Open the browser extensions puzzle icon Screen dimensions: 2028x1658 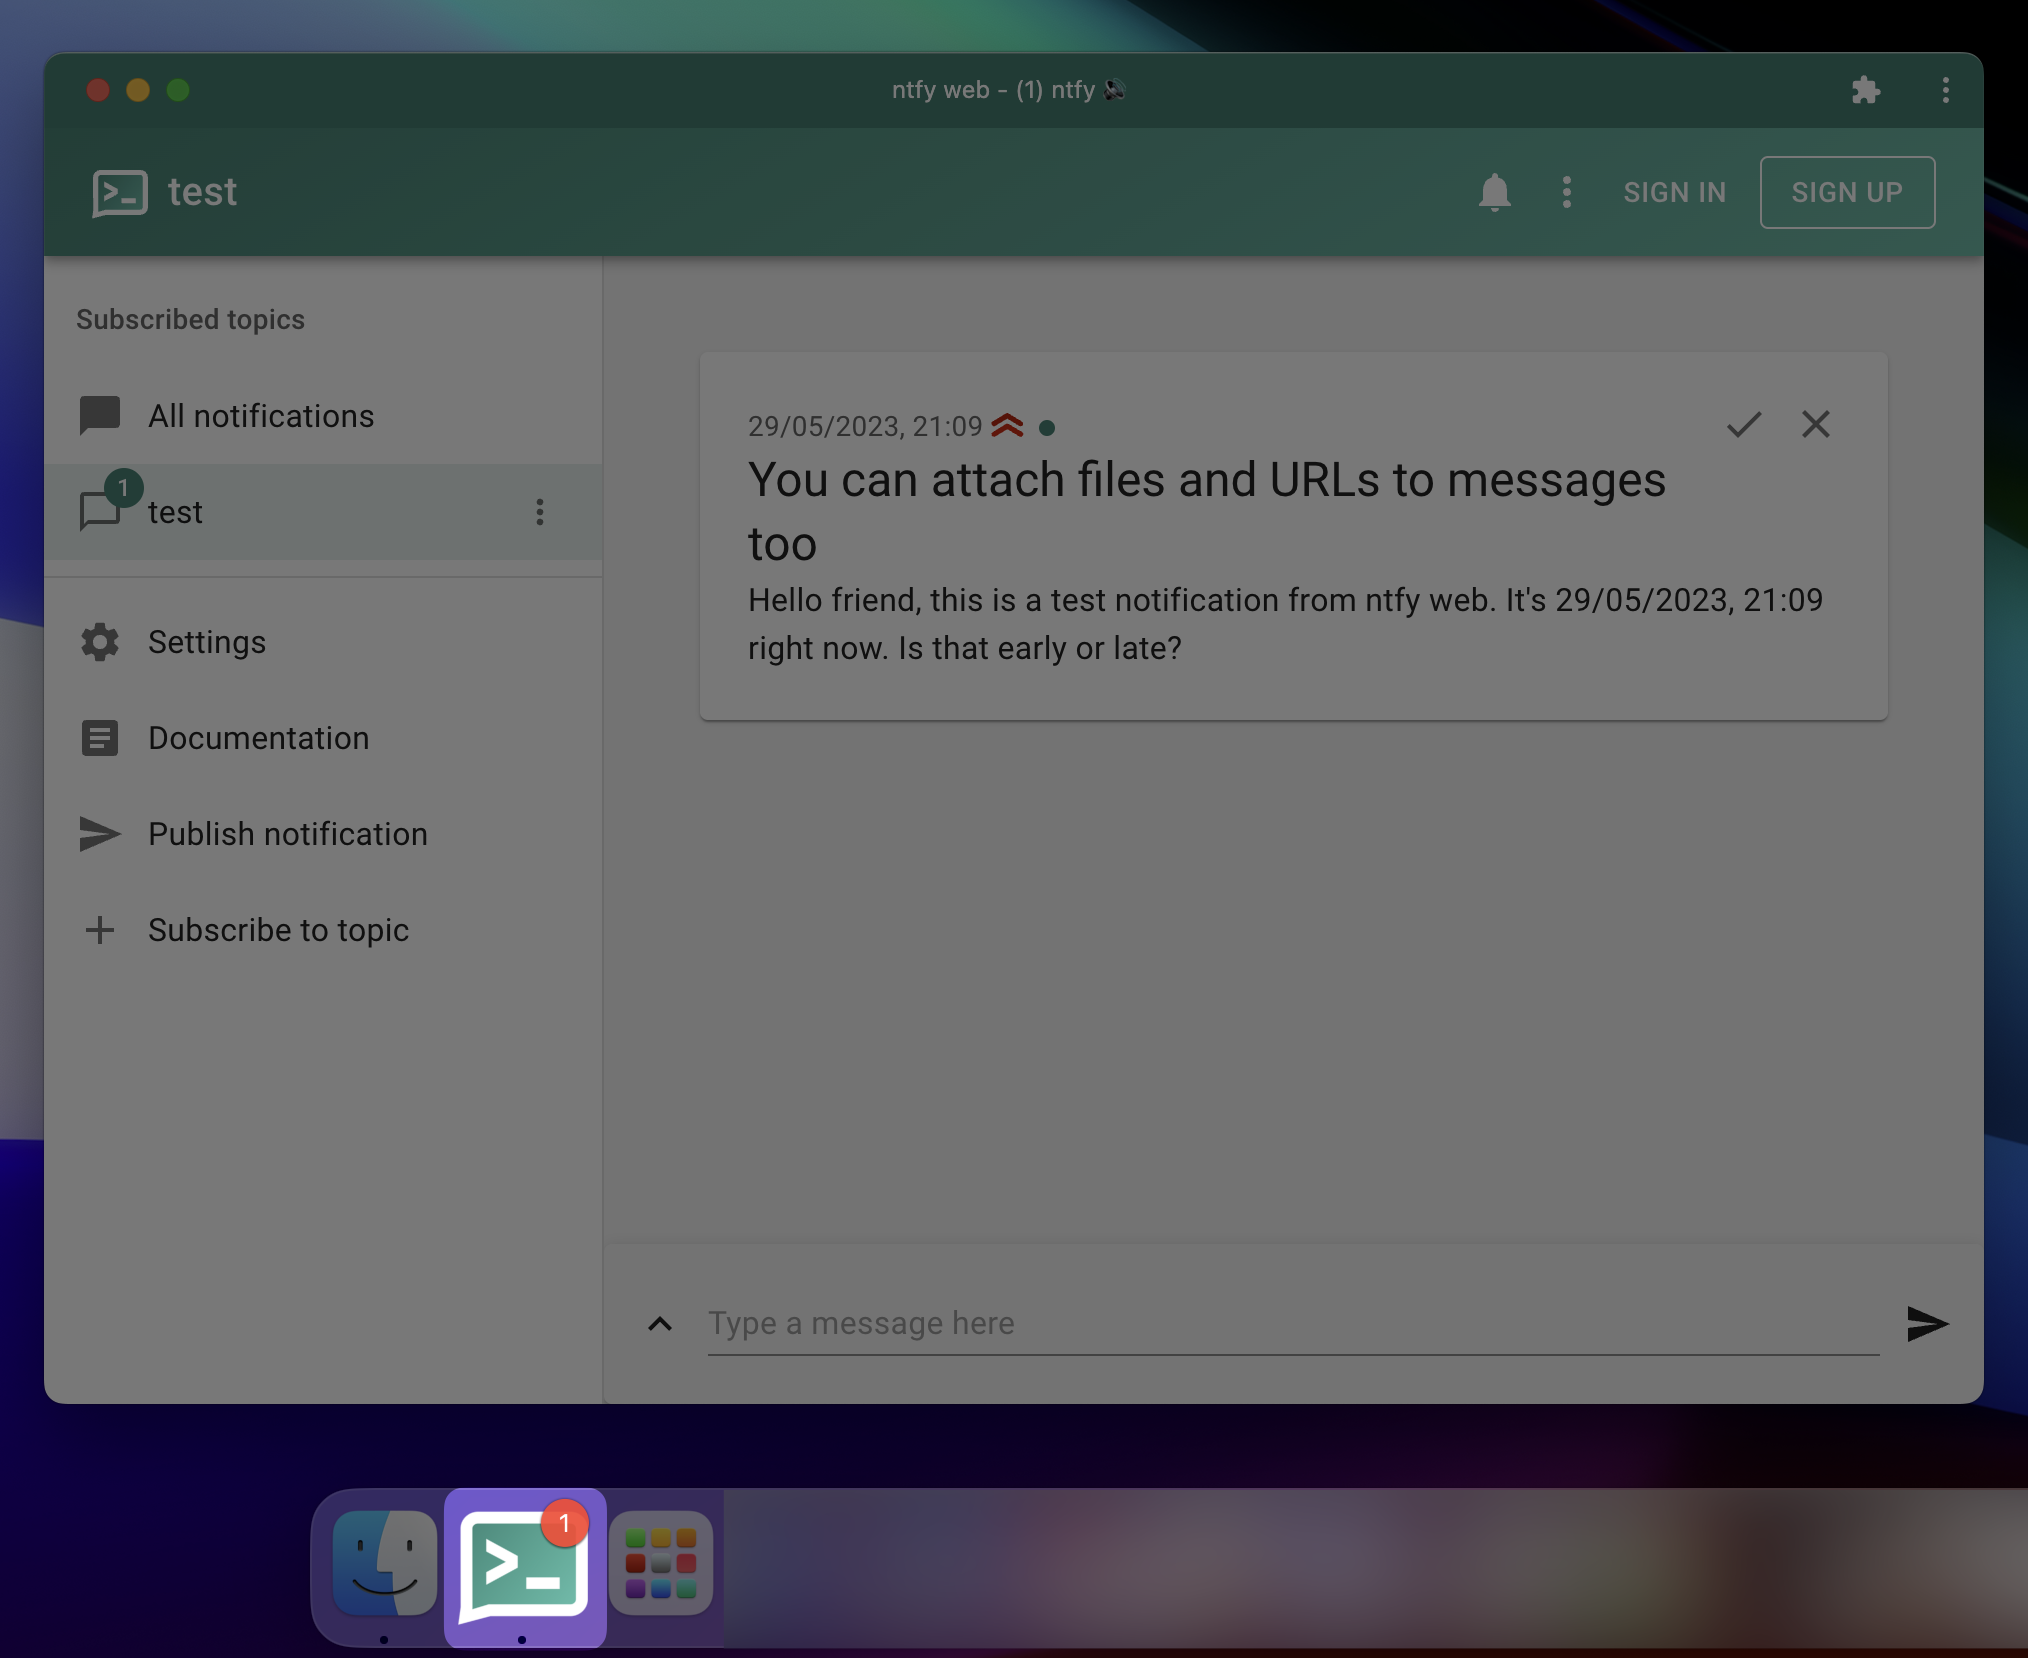[x=1865, y=90]
